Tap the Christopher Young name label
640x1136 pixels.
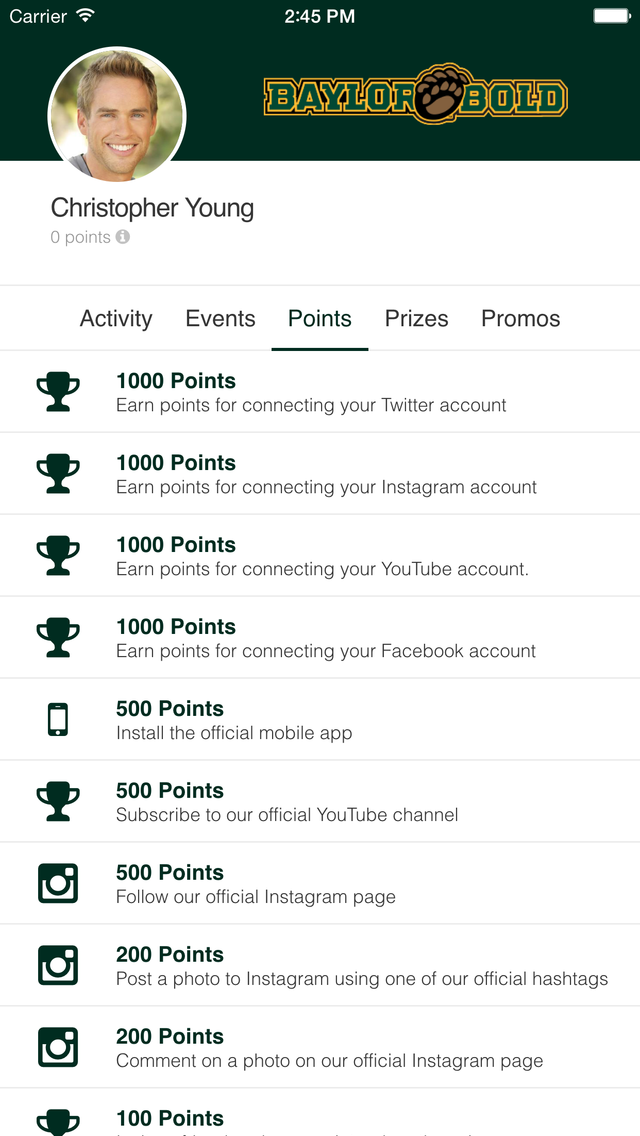[x=152, y=209]
